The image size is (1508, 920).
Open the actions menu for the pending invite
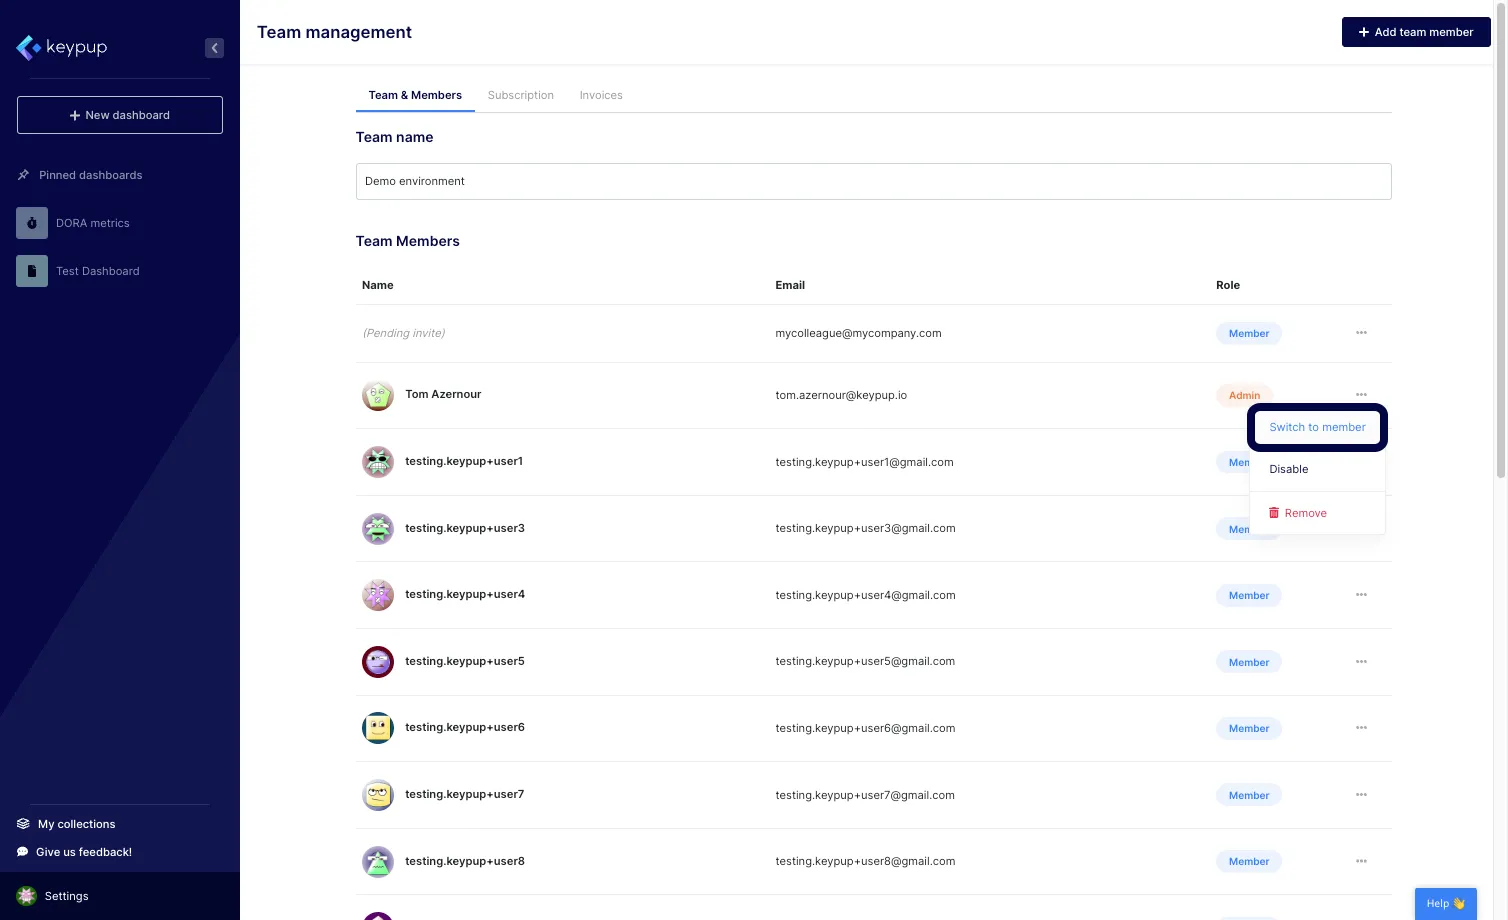1361,332
